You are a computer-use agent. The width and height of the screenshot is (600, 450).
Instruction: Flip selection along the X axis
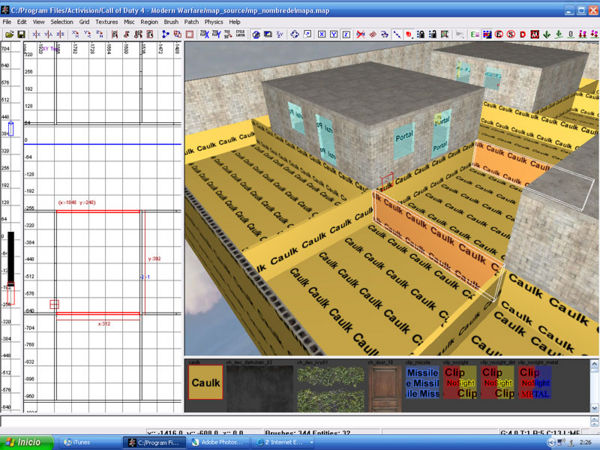click(x=36, y=34)
